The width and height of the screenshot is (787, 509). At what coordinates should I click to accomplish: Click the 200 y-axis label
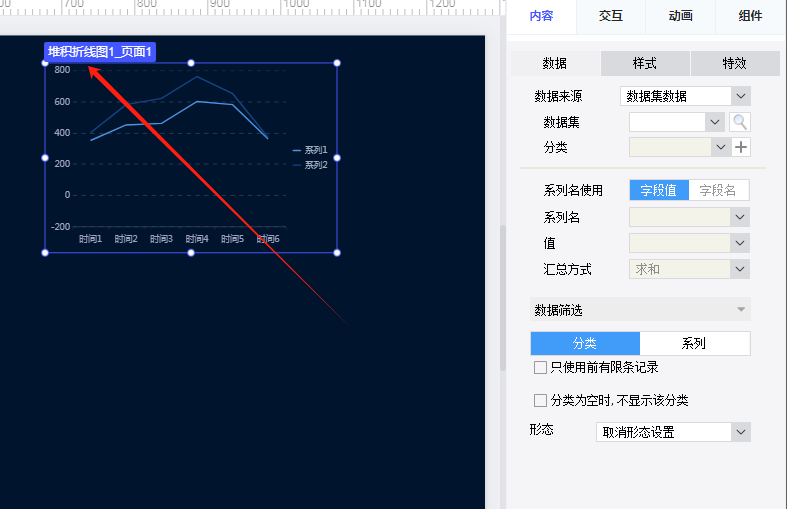[62, 164]
